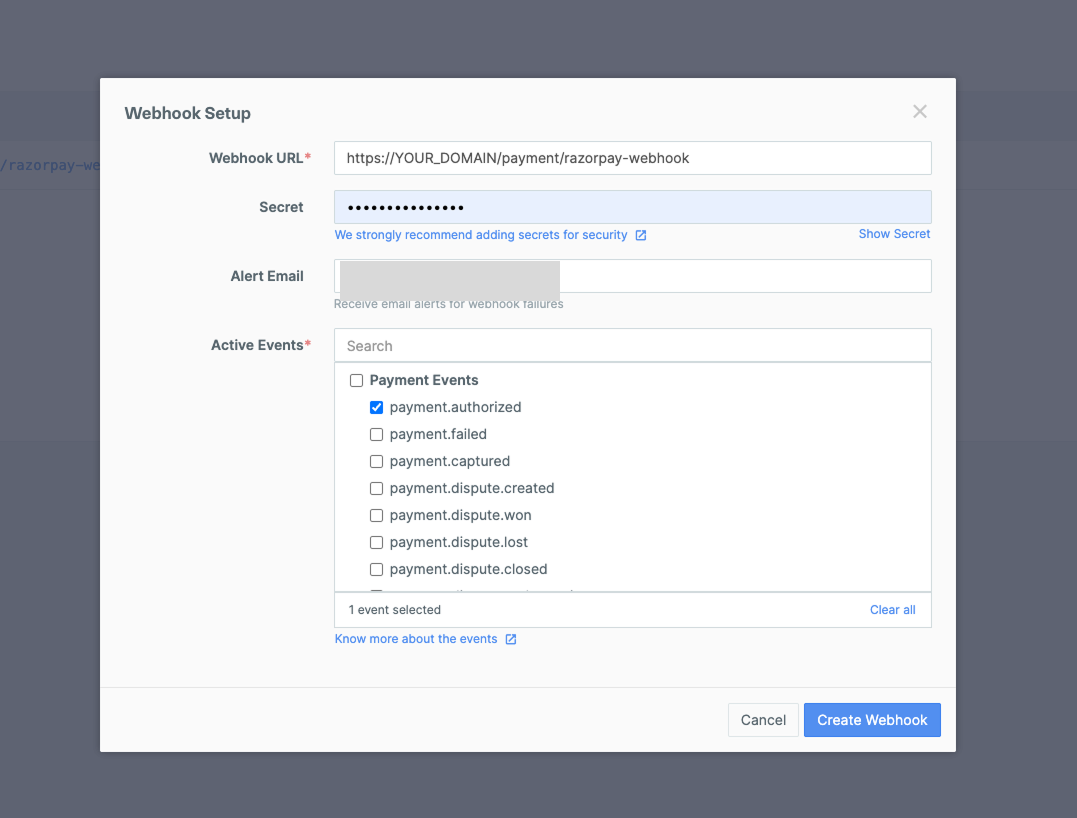Check the payment.dispute.lost event
Image resolution: width=1077 pixels, height=818 pixels.
pyautogui.click(x=376, y=543)
